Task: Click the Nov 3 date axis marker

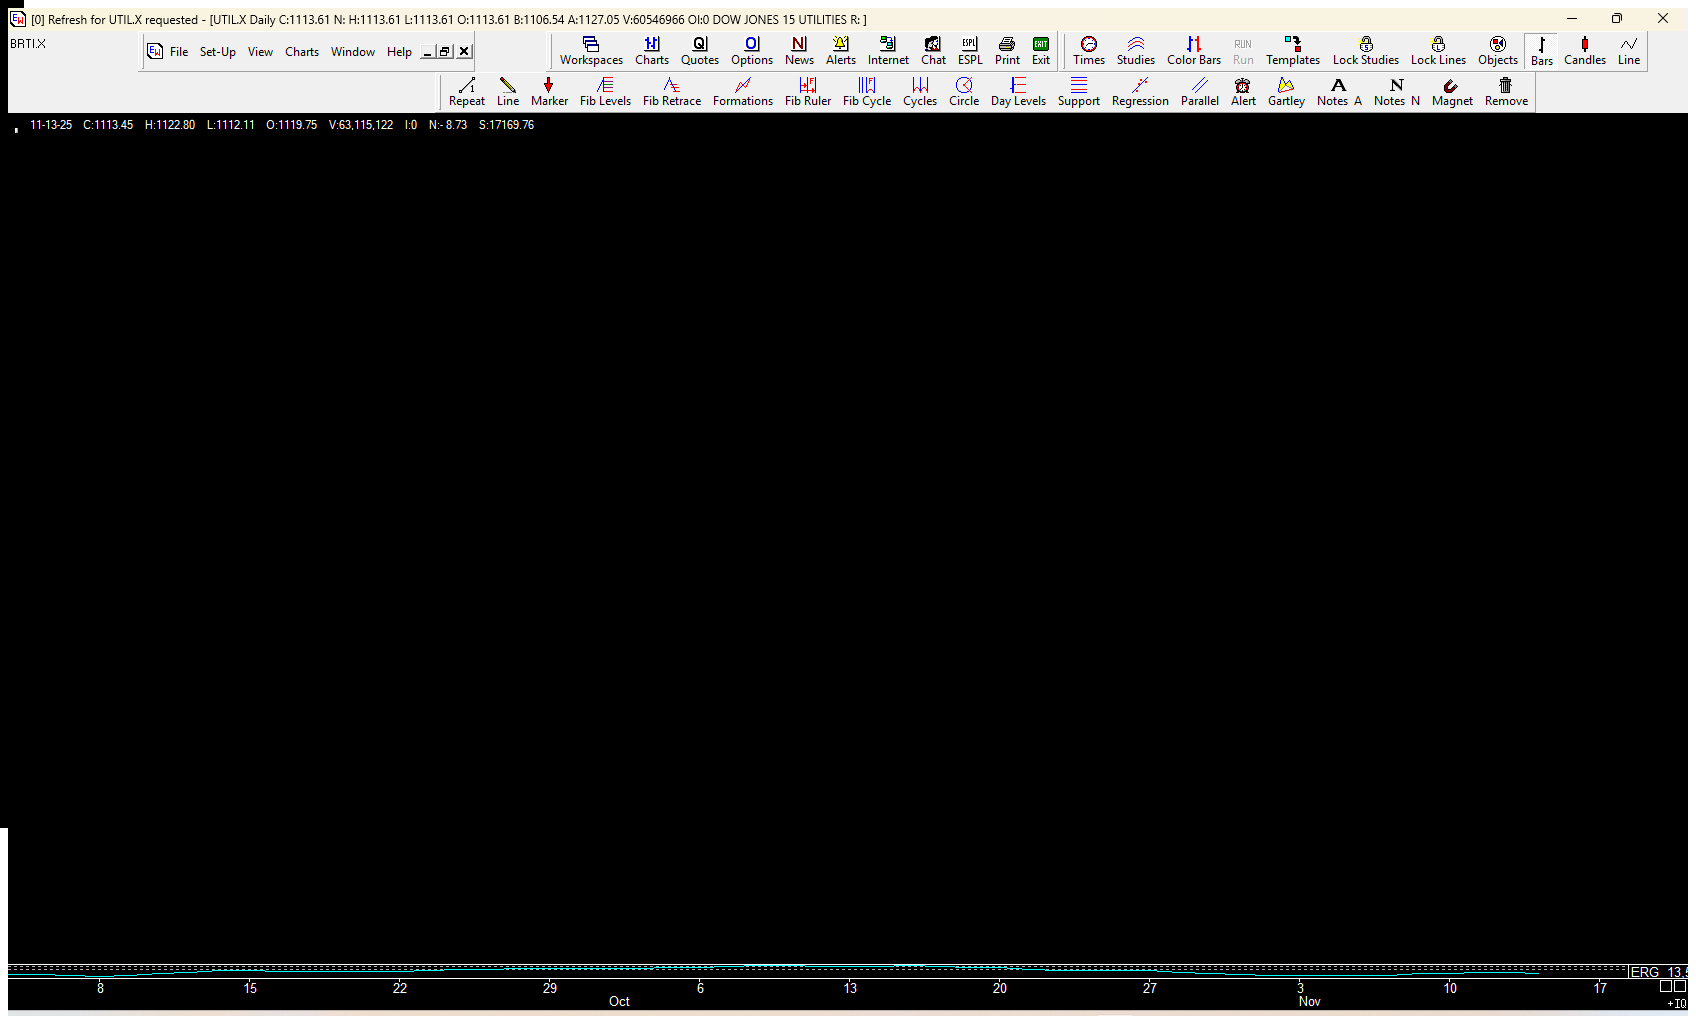Action: tap(1301, 988)
